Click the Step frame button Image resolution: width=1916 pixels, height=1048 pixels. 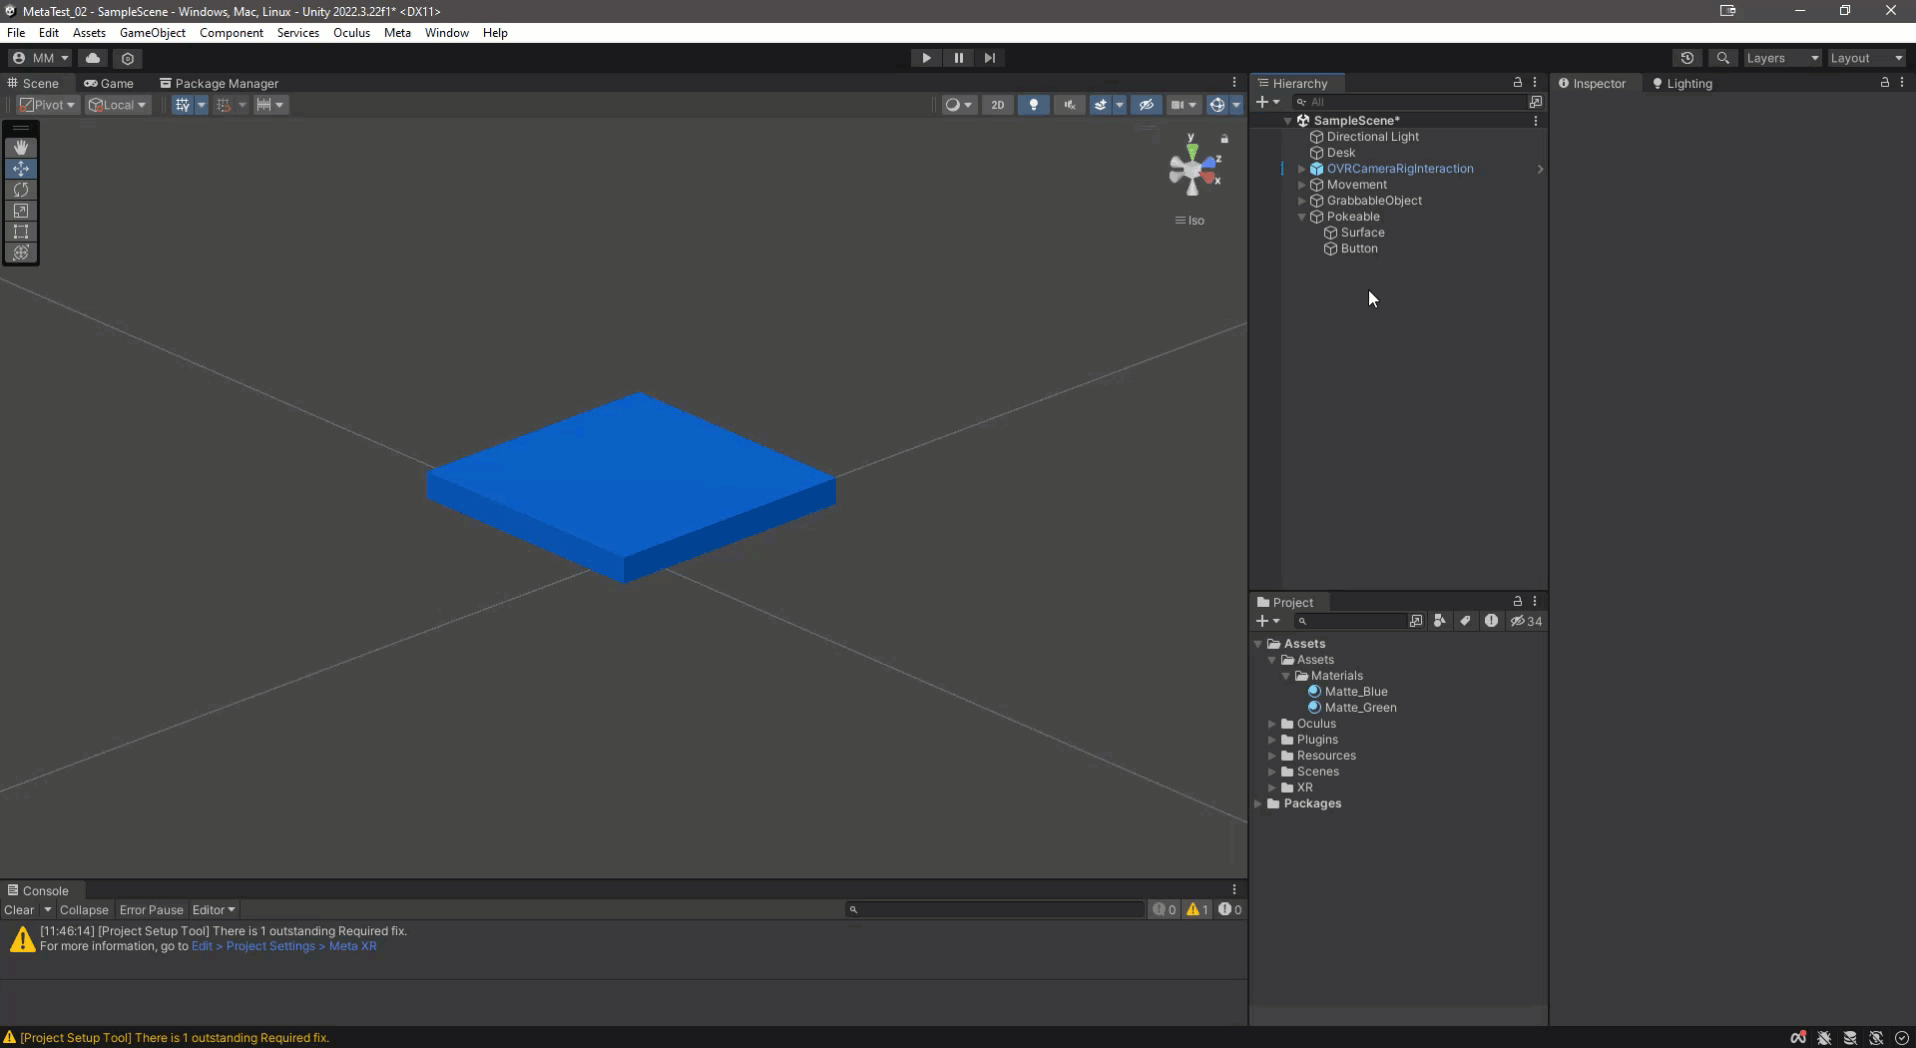(989, 58)
